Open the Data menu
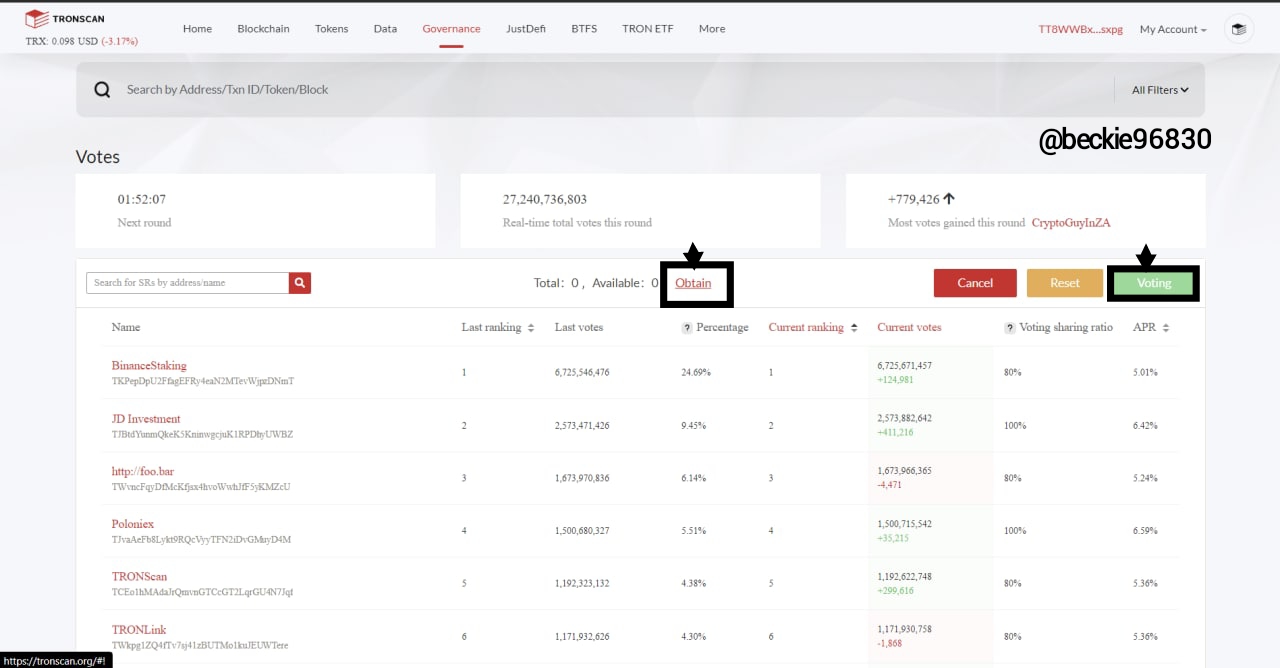Image resolution: width=1280 pixels, height=668 pixels. click(385, 29)
